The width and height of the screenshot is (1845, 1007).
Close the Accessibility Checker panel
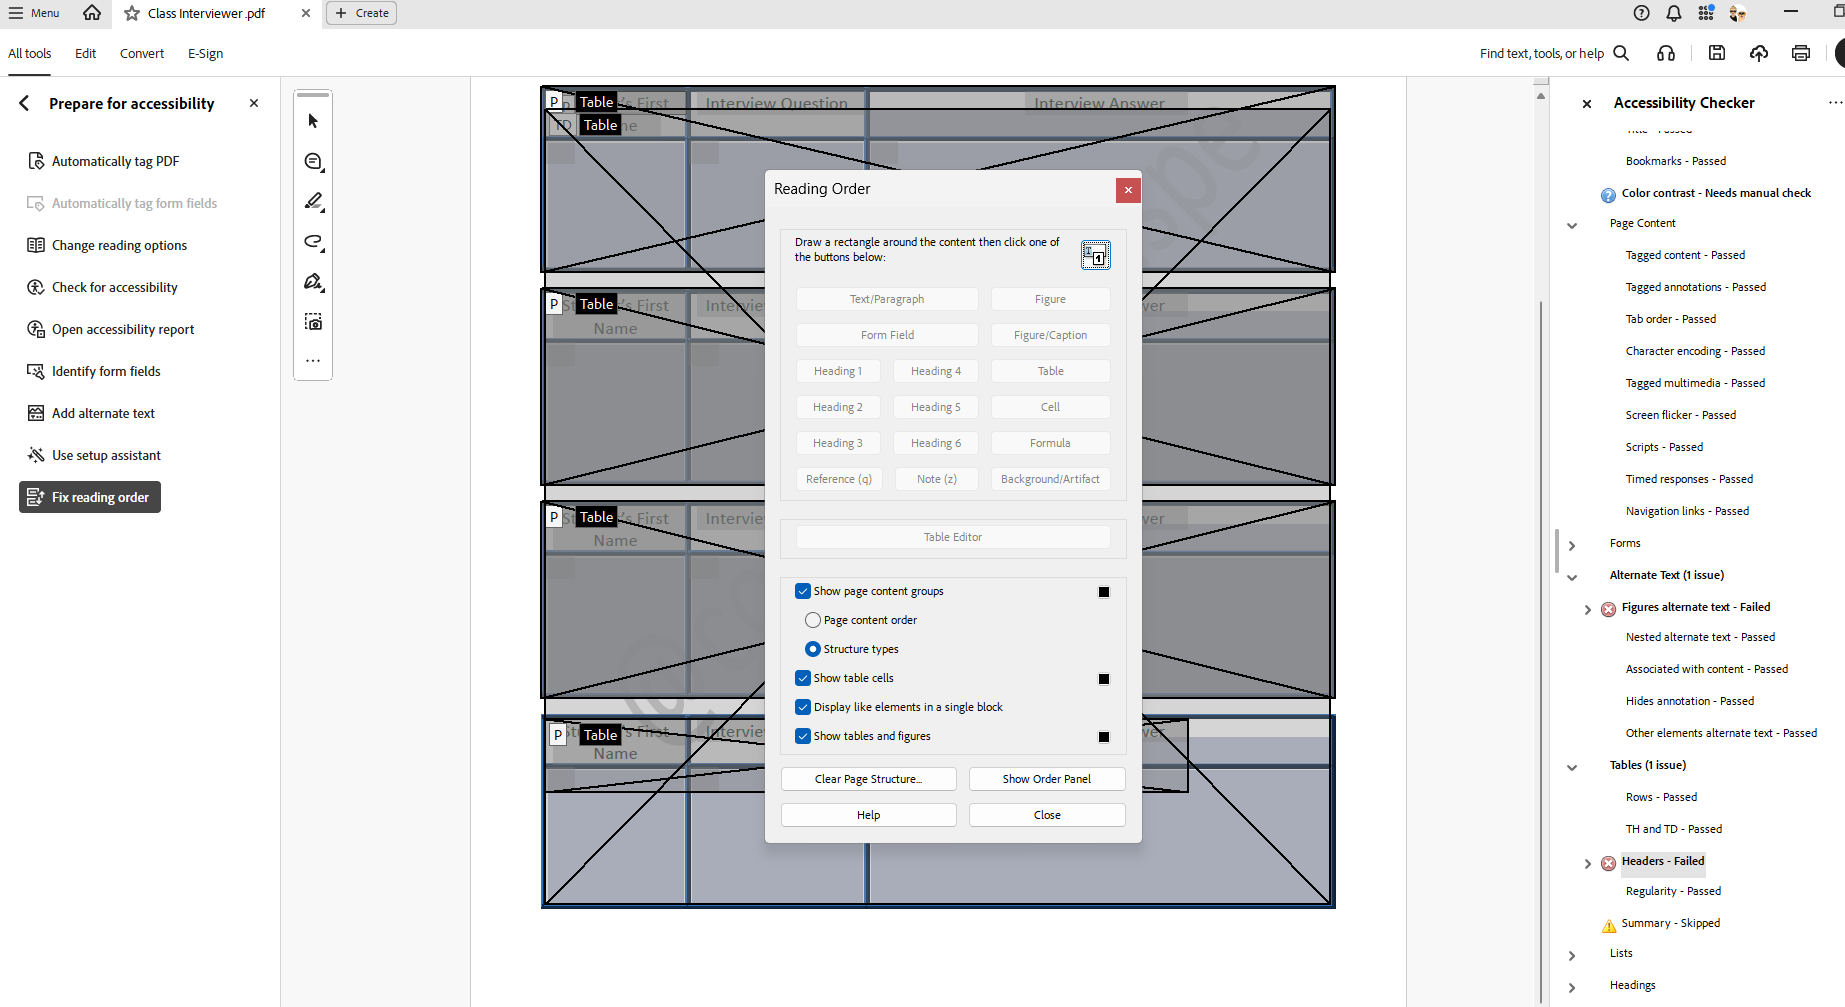coord(1587,103)
